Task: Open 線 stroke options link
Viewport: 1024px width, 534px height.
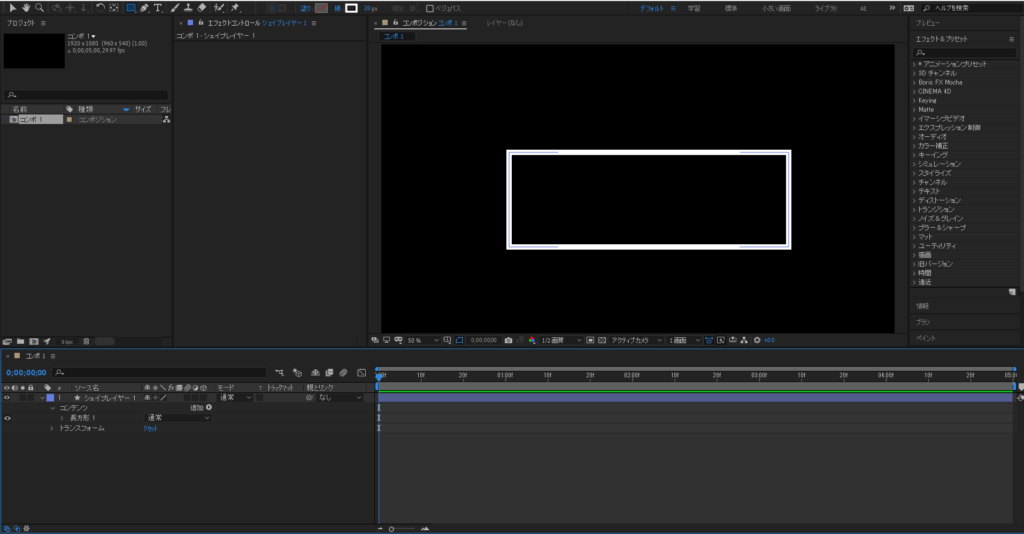Action: [x=338, y=8]
